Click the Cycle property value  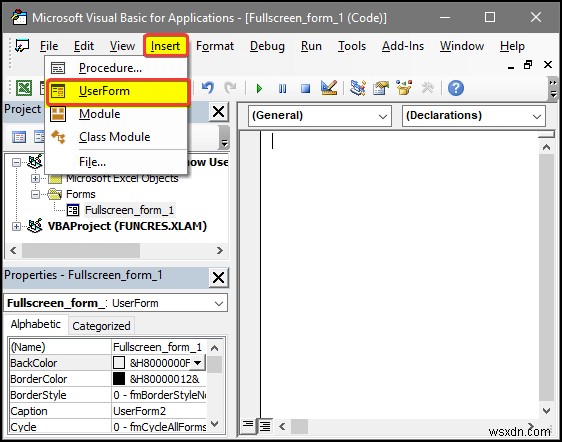pyautogui.click(x=159, y=427)
